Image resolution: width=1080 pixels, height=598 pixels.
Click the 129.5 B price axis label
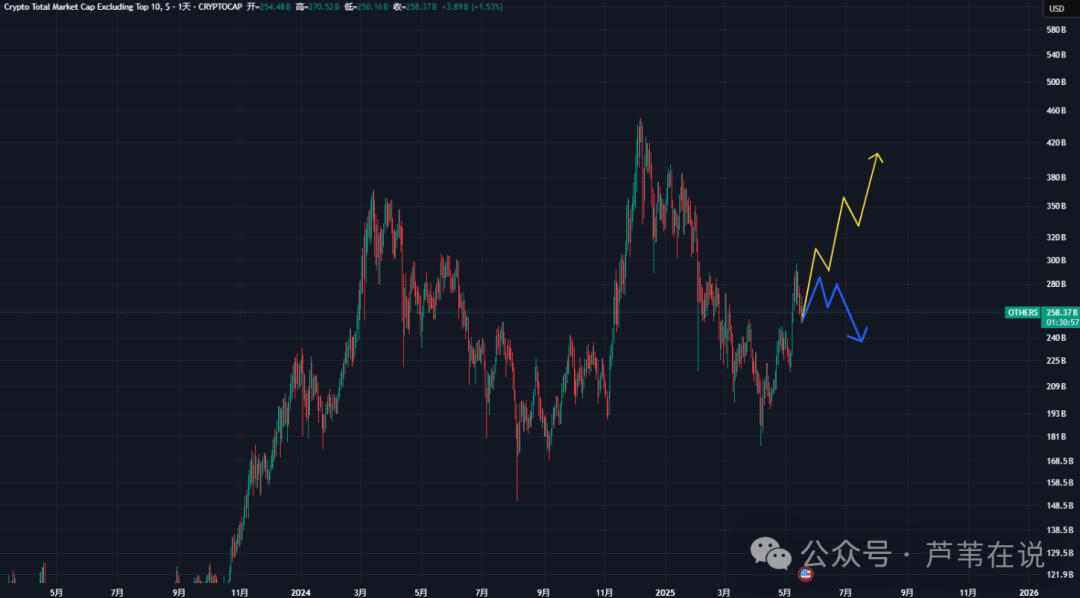click(1059, 553)
